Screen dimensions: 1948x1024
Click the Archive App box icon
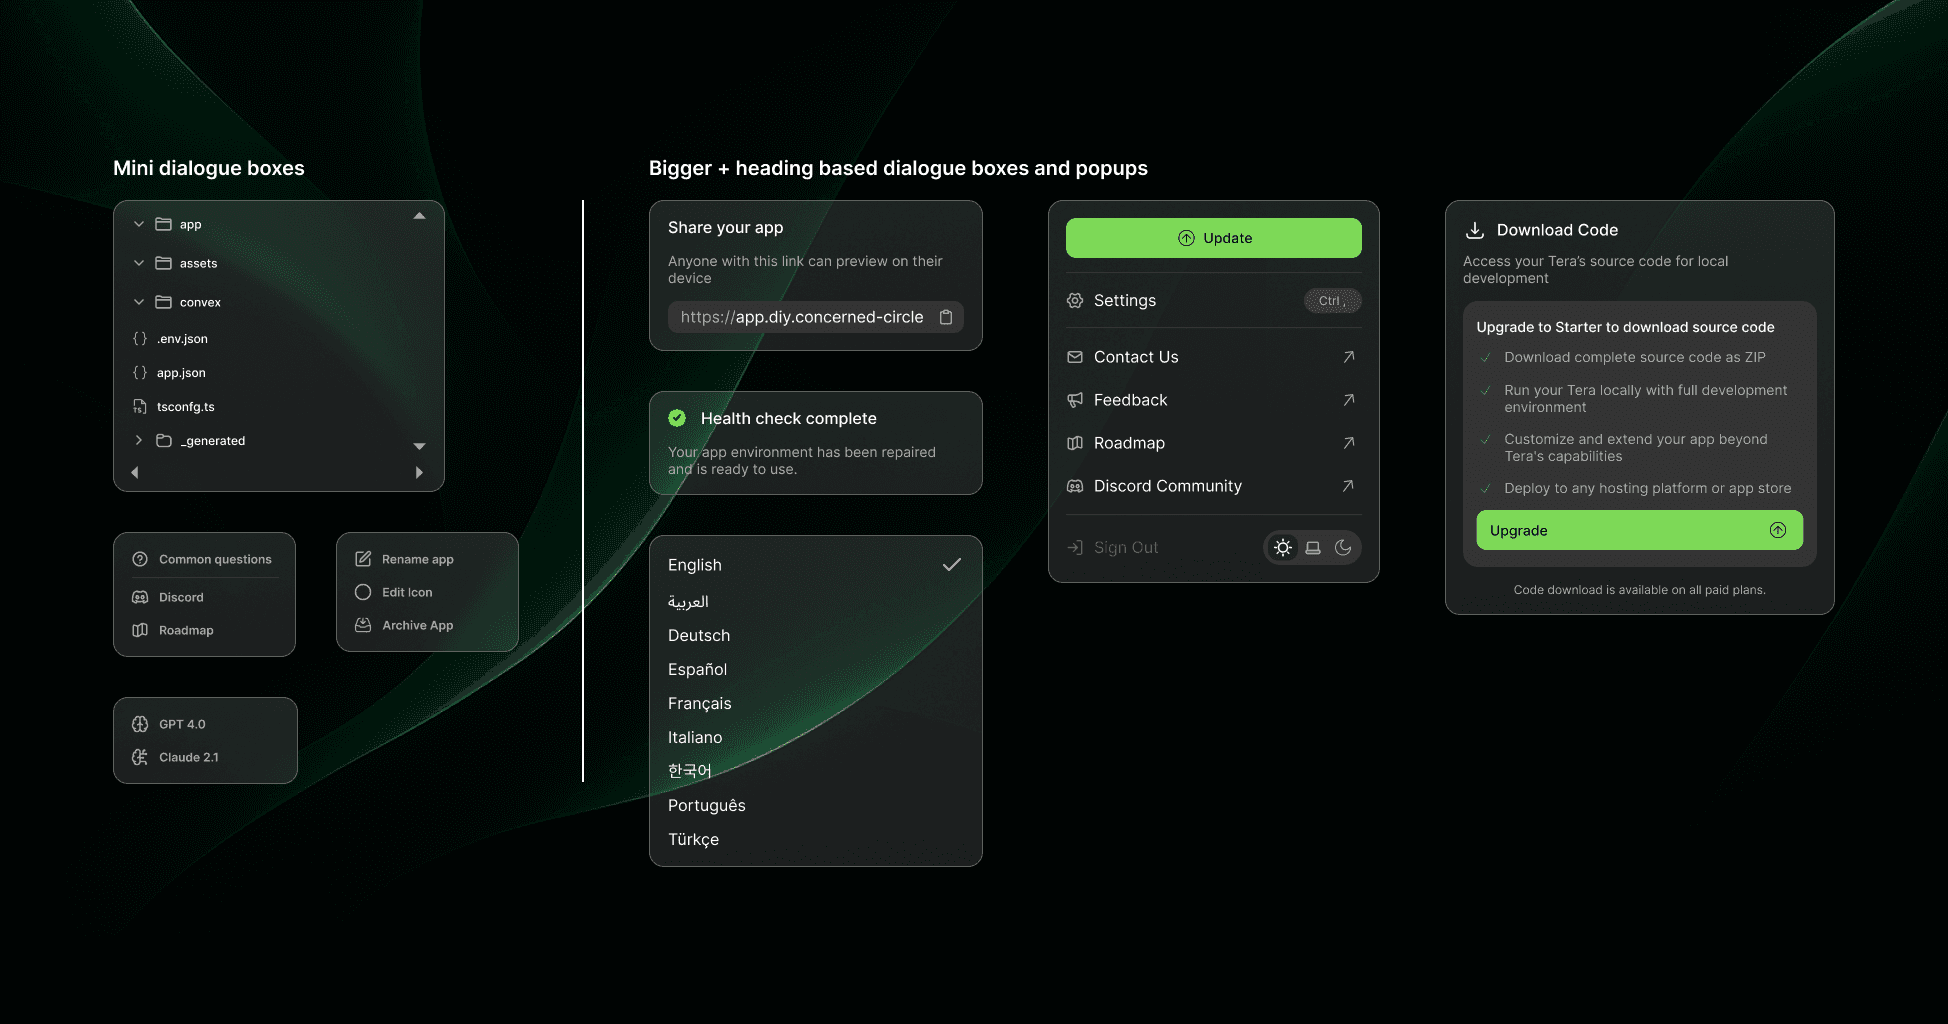pos(363,625)
